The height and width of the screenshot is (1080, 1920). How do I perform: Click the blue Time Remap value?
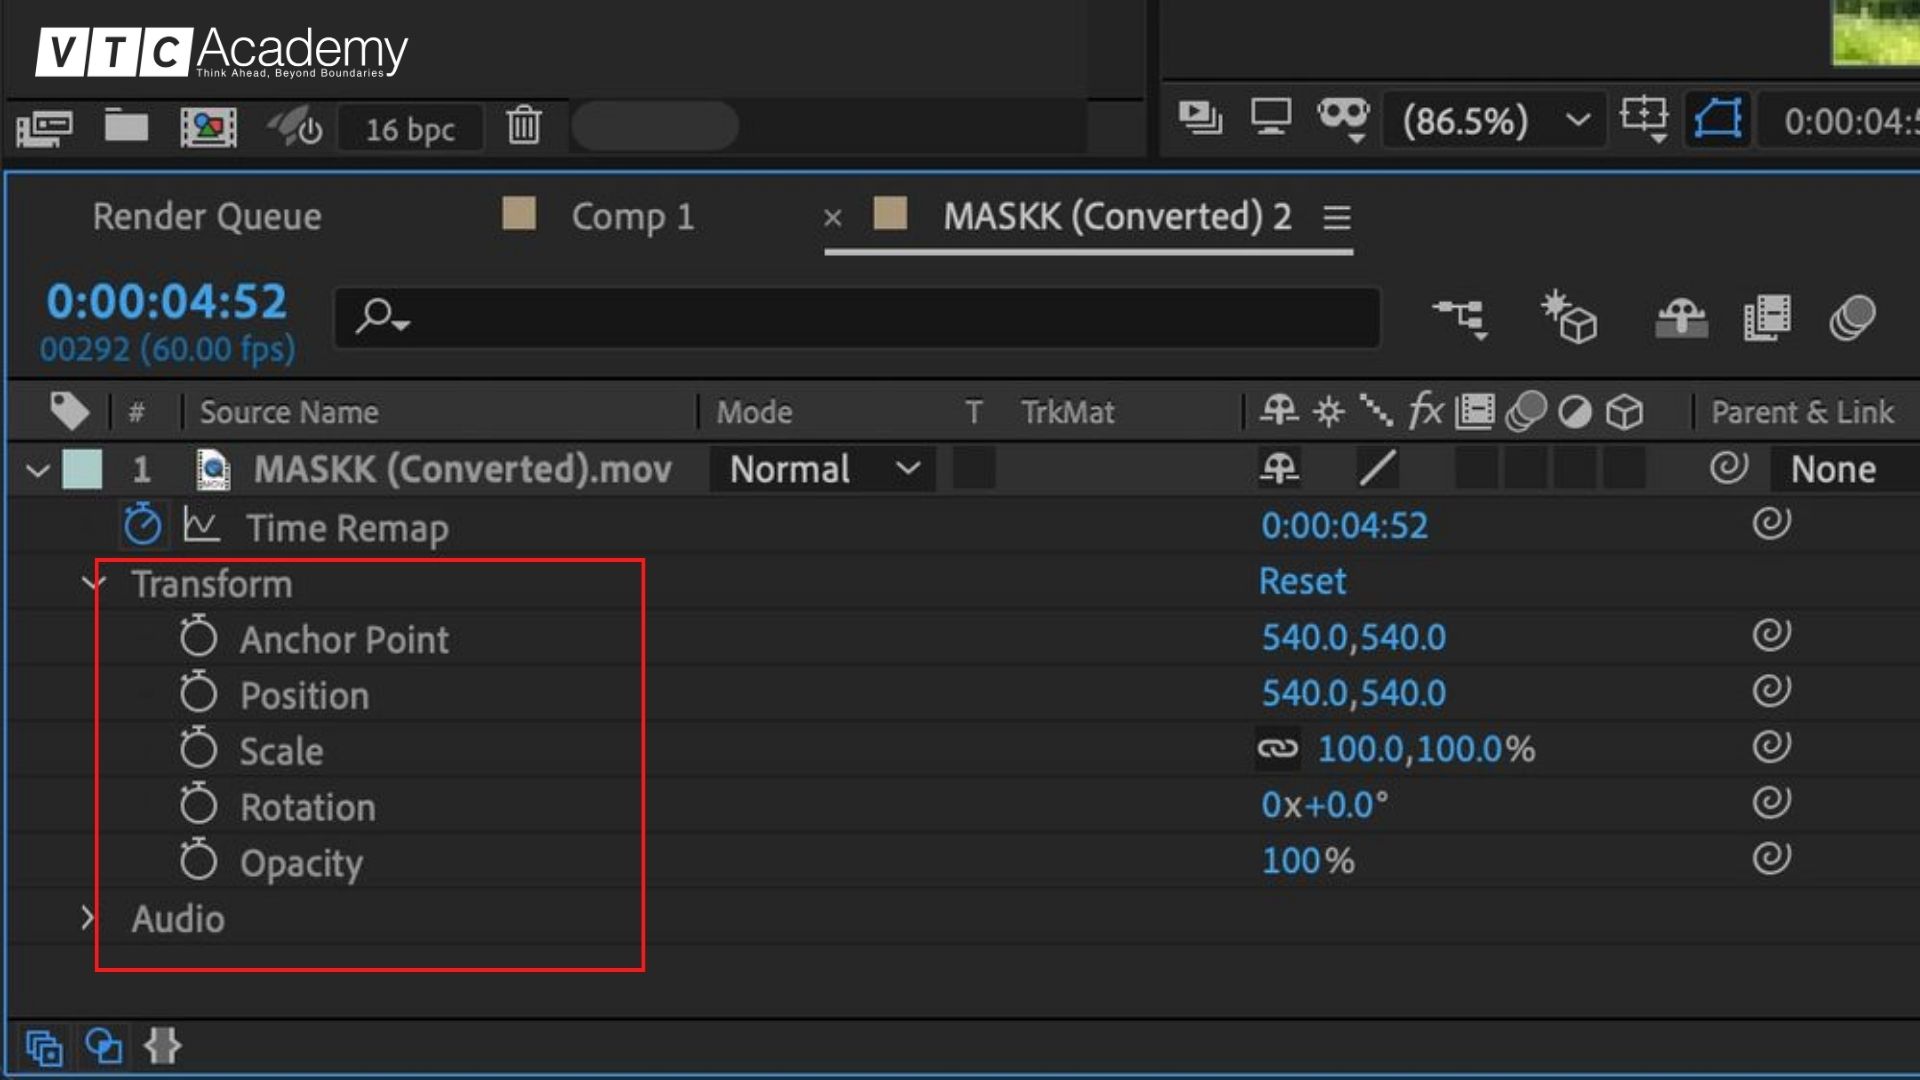1344,525
